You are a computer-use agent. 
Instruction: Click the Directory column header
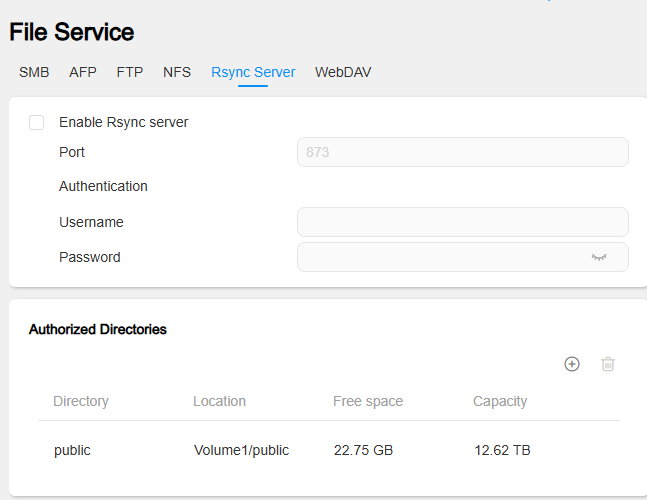point(81,401)
